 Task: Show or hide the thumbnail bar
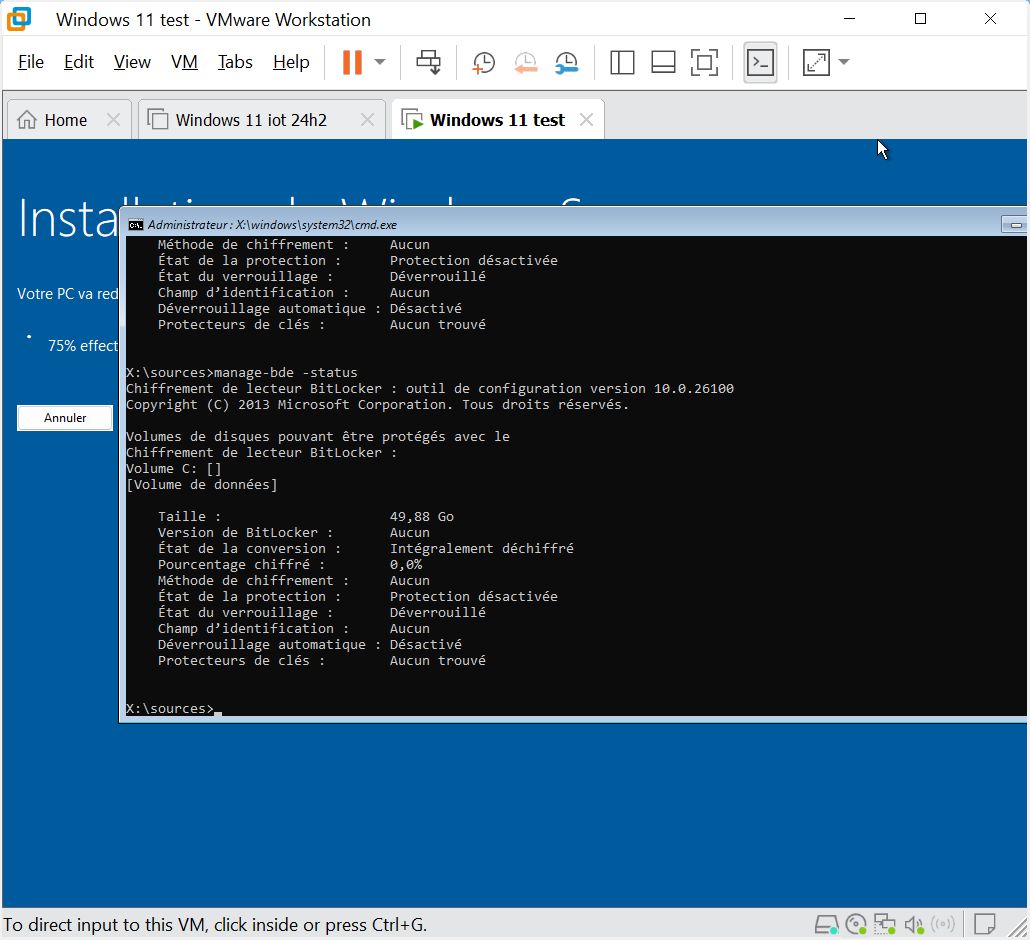point(663,62)
